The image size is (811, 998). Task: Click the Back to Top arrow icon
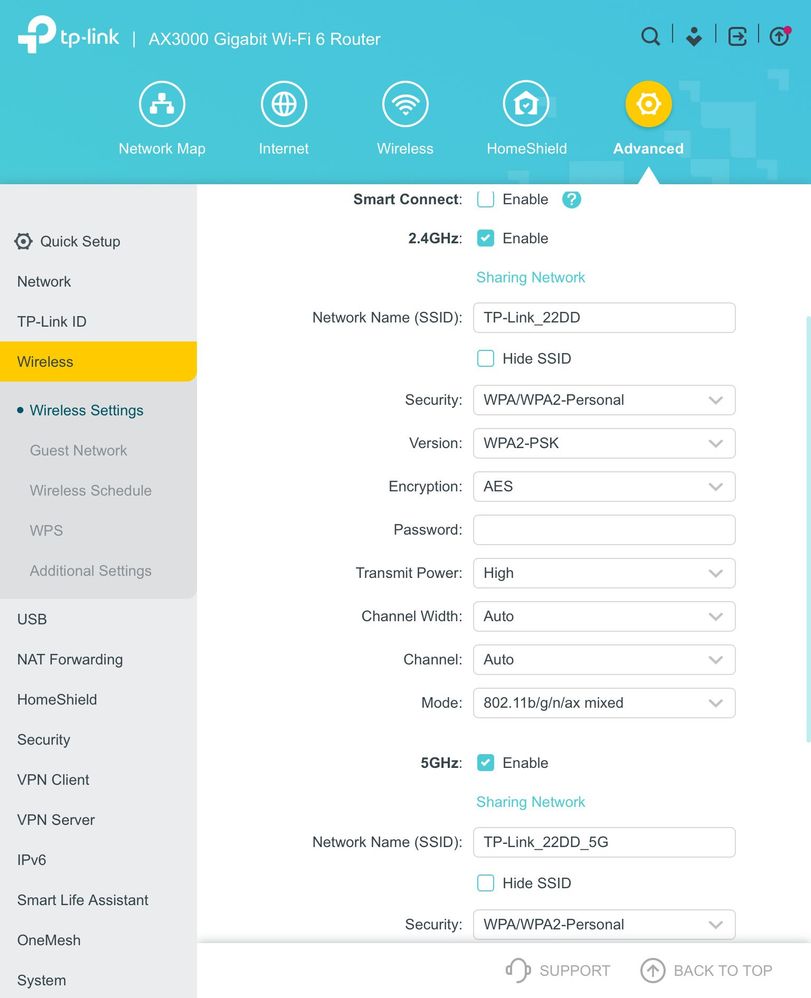652,970
